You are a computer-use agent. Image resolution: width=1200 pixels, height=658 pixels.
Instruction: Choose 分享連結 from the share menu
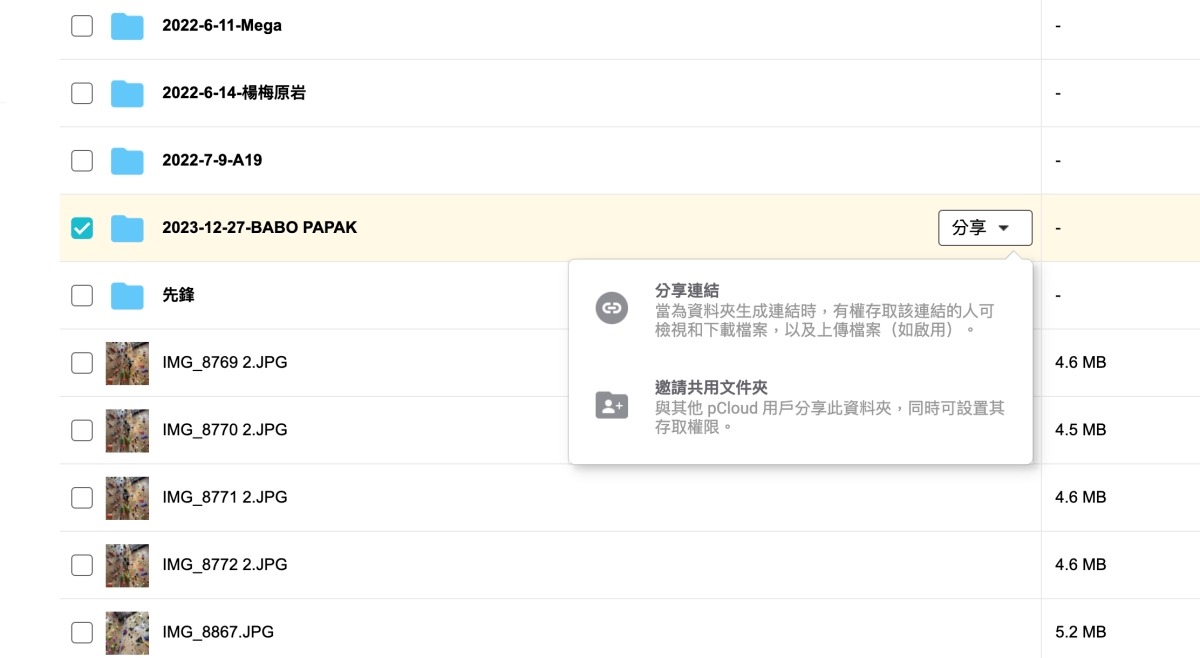pyautogui.click(x=690, y=291)
